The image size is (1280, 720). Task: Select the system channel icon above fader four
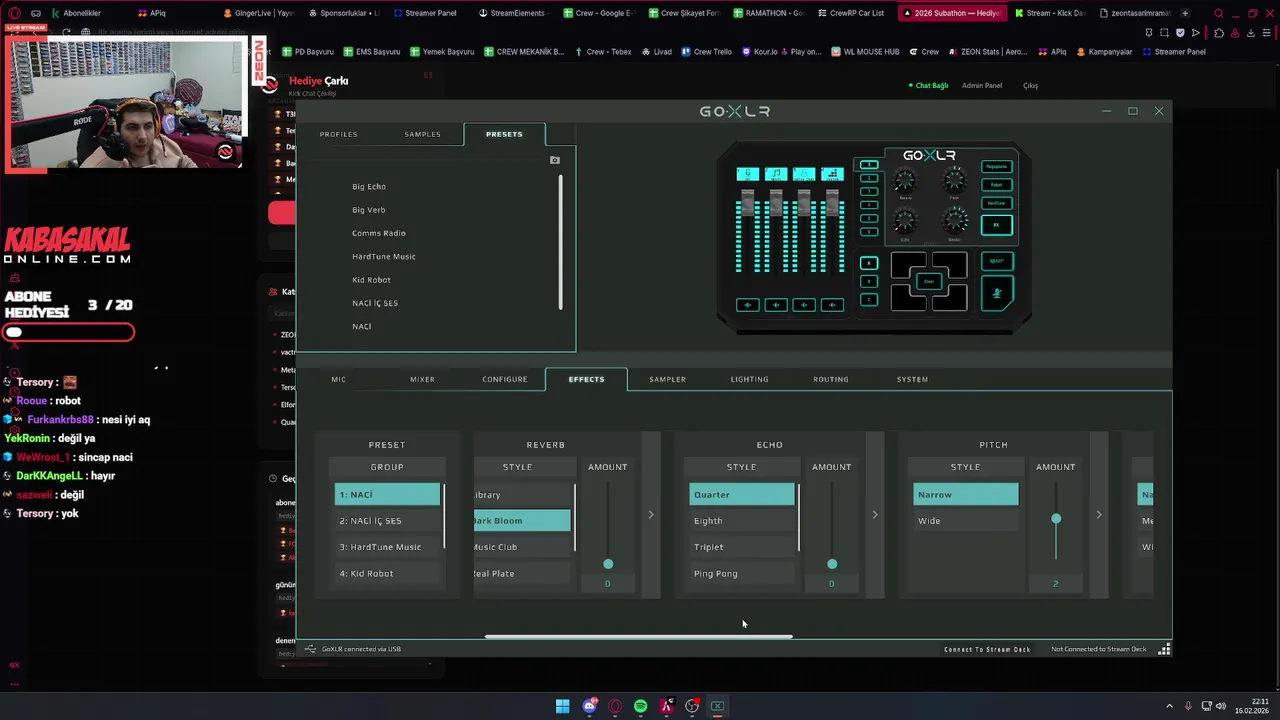coord(832,174)
